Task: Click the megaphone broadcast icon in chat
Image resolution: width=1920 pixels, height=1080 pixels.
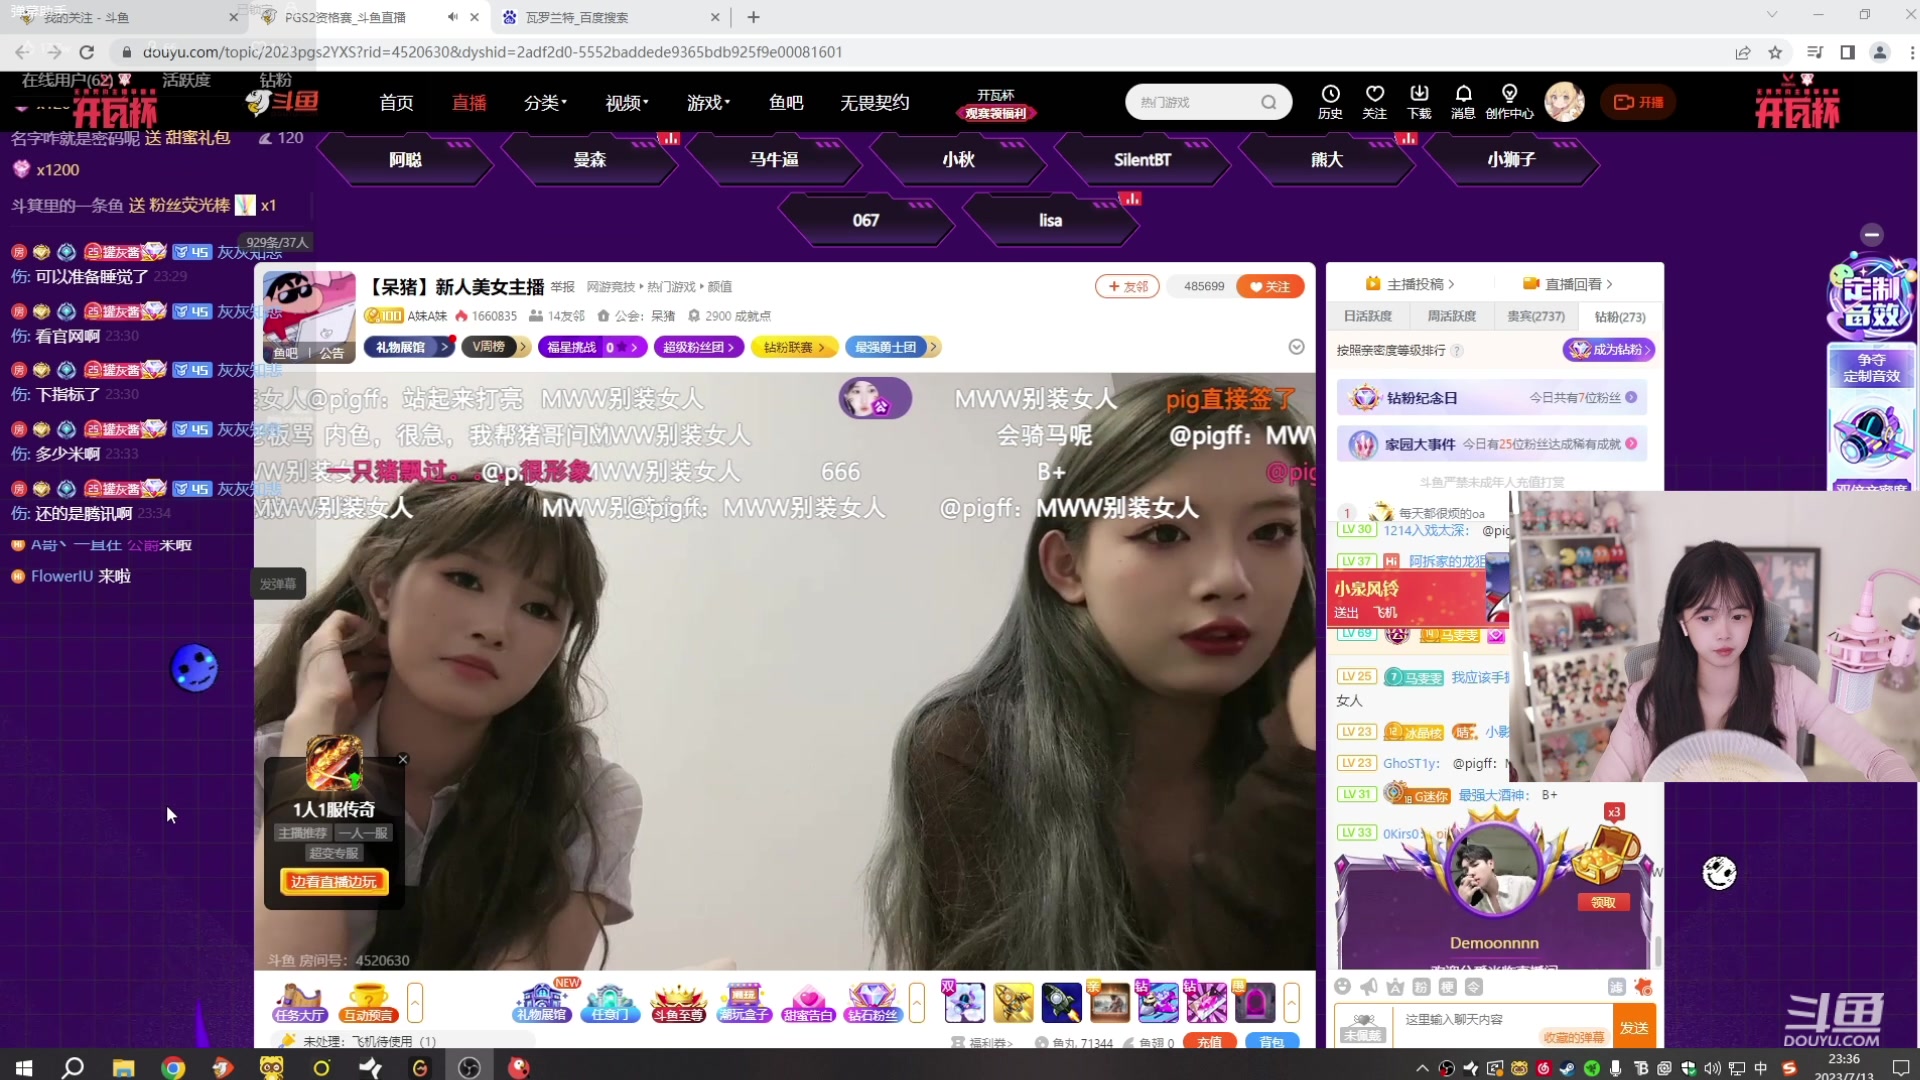Action: pos(1369,987)
